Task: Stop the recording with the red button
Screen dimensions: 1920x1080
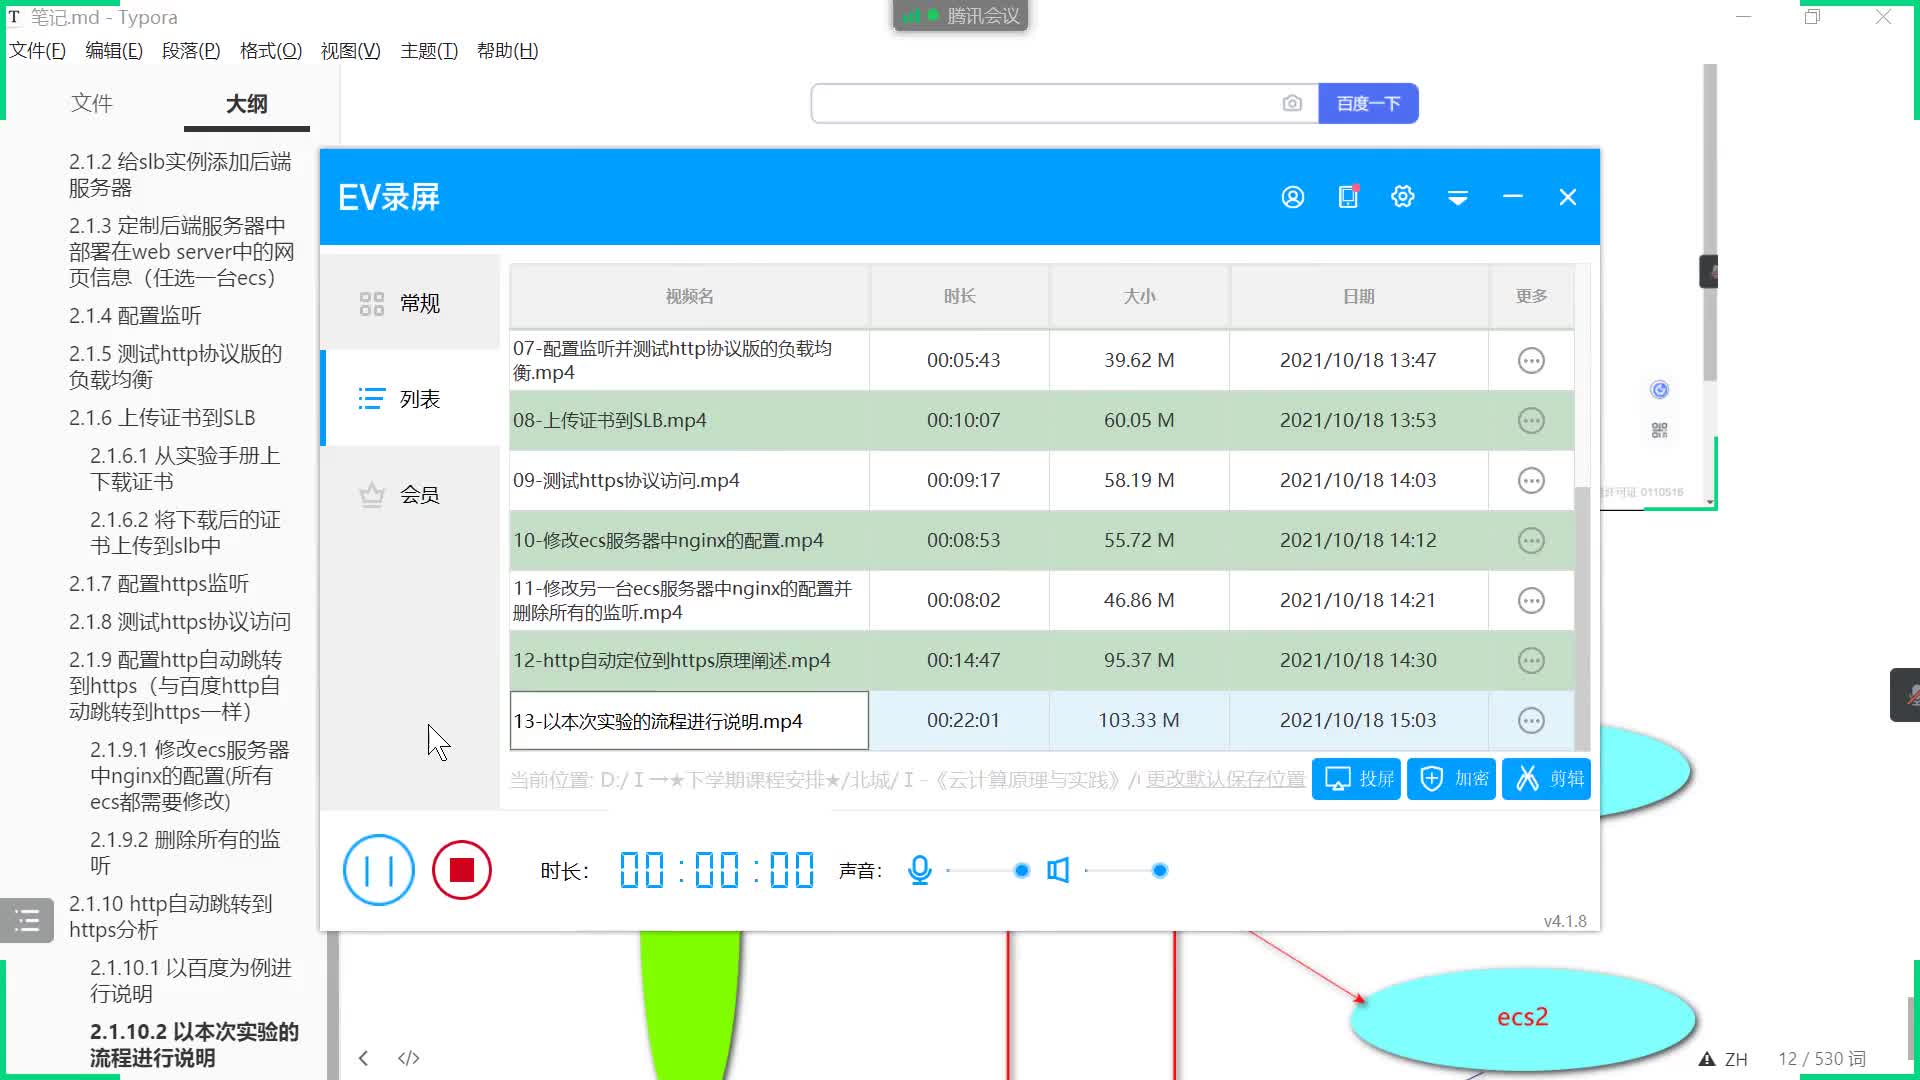Action: (x=462, y=870)
